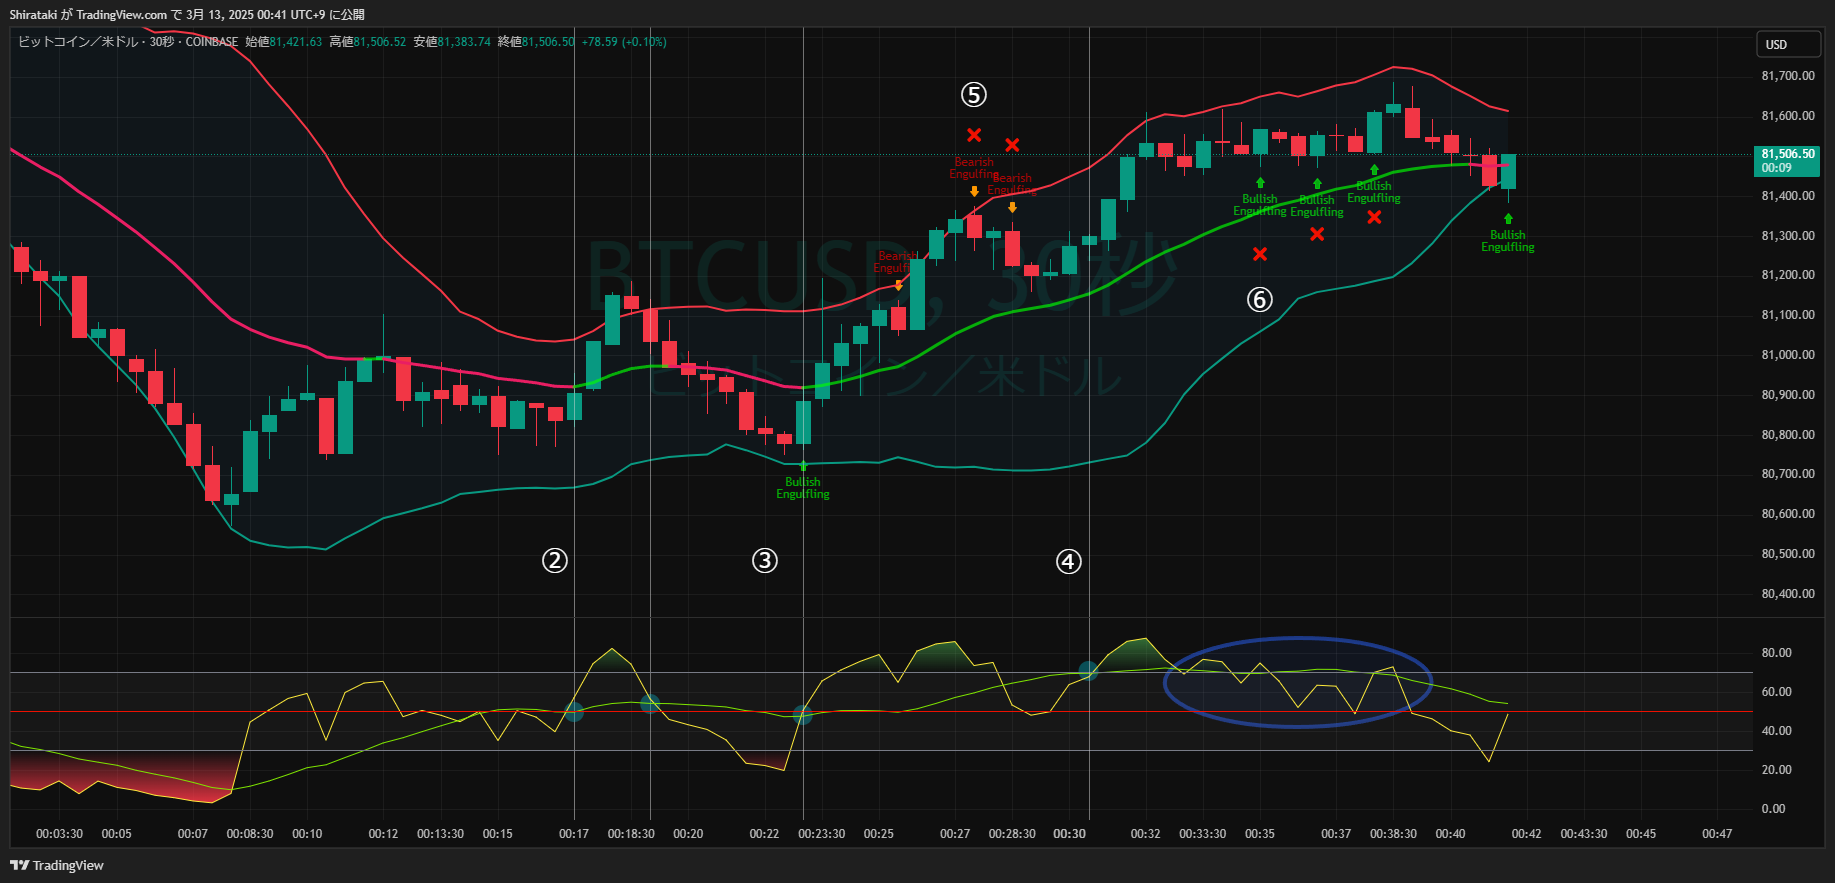Click the 80,600.00 price axis label
The image size is (1835, 883).
click(x=1788, y=514)
